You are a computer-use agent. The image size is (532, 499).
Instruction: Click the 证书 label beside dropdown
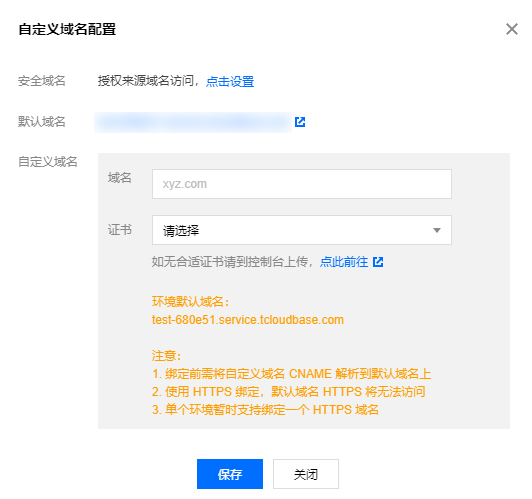[119, 230]
